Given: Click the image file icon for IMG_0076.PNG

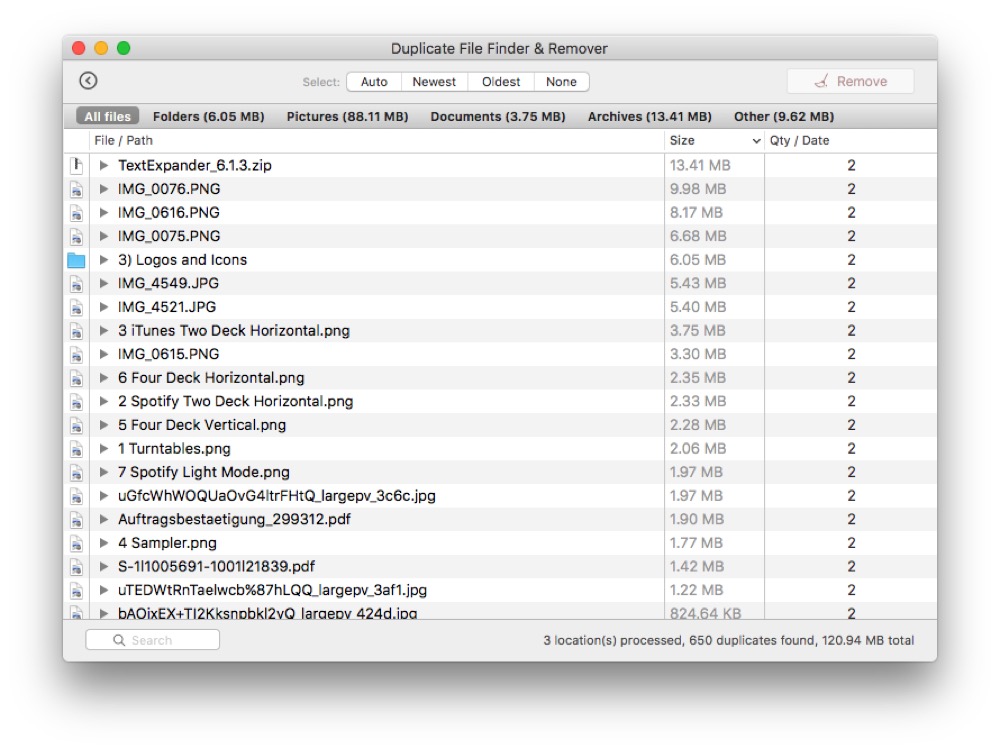Looking at the screenshot, I should point(77,189).
